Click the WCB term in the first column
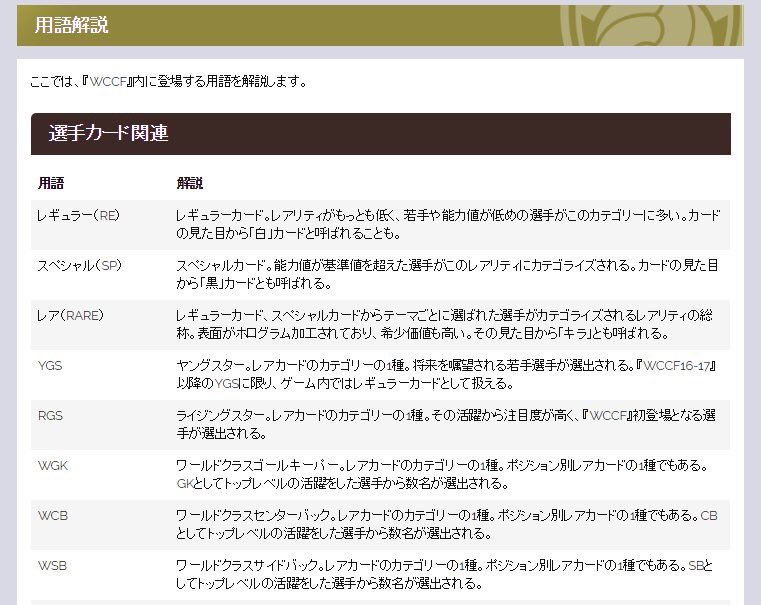Image resolution: width=761 pixels, height=605 pixels. click(53, 515)
